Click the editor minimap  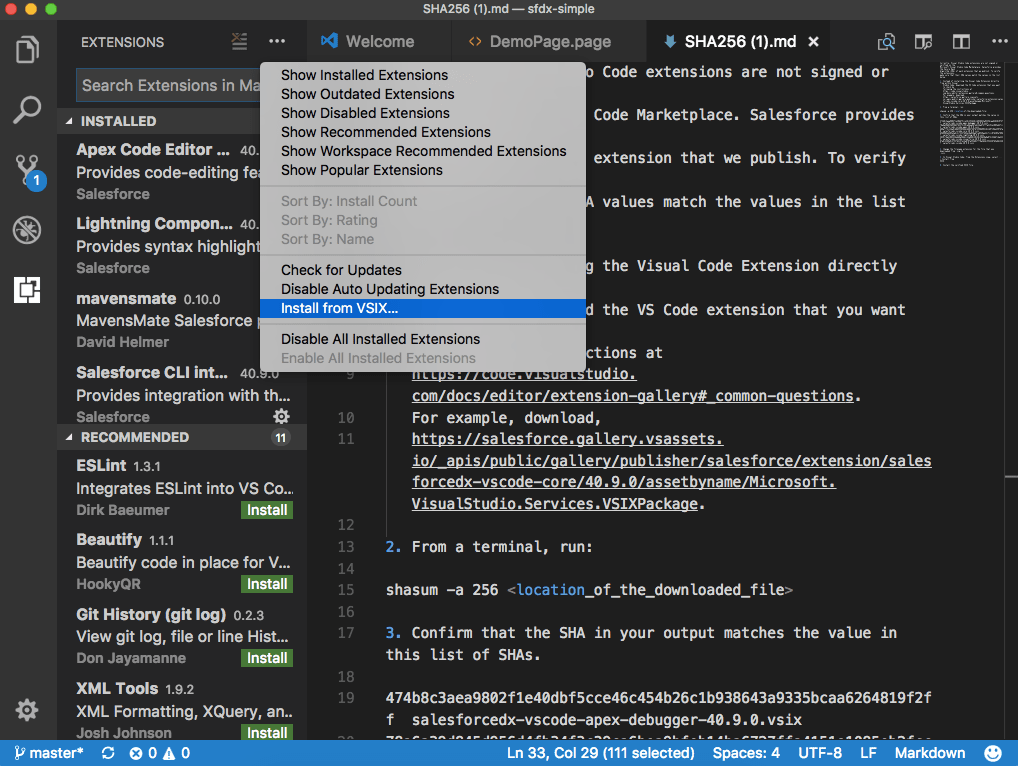click(x=971, y=116)
